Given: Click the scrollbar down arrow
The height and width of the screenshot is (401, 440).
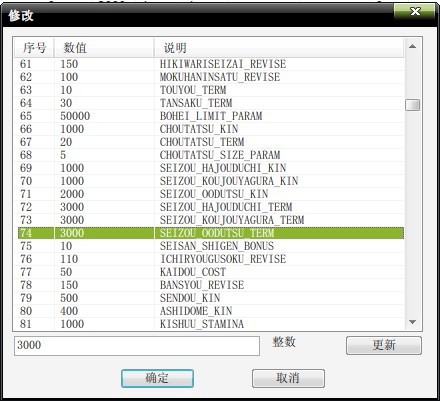Looking at the screenshot, I should pyautogui.click(x=412, y=322).
